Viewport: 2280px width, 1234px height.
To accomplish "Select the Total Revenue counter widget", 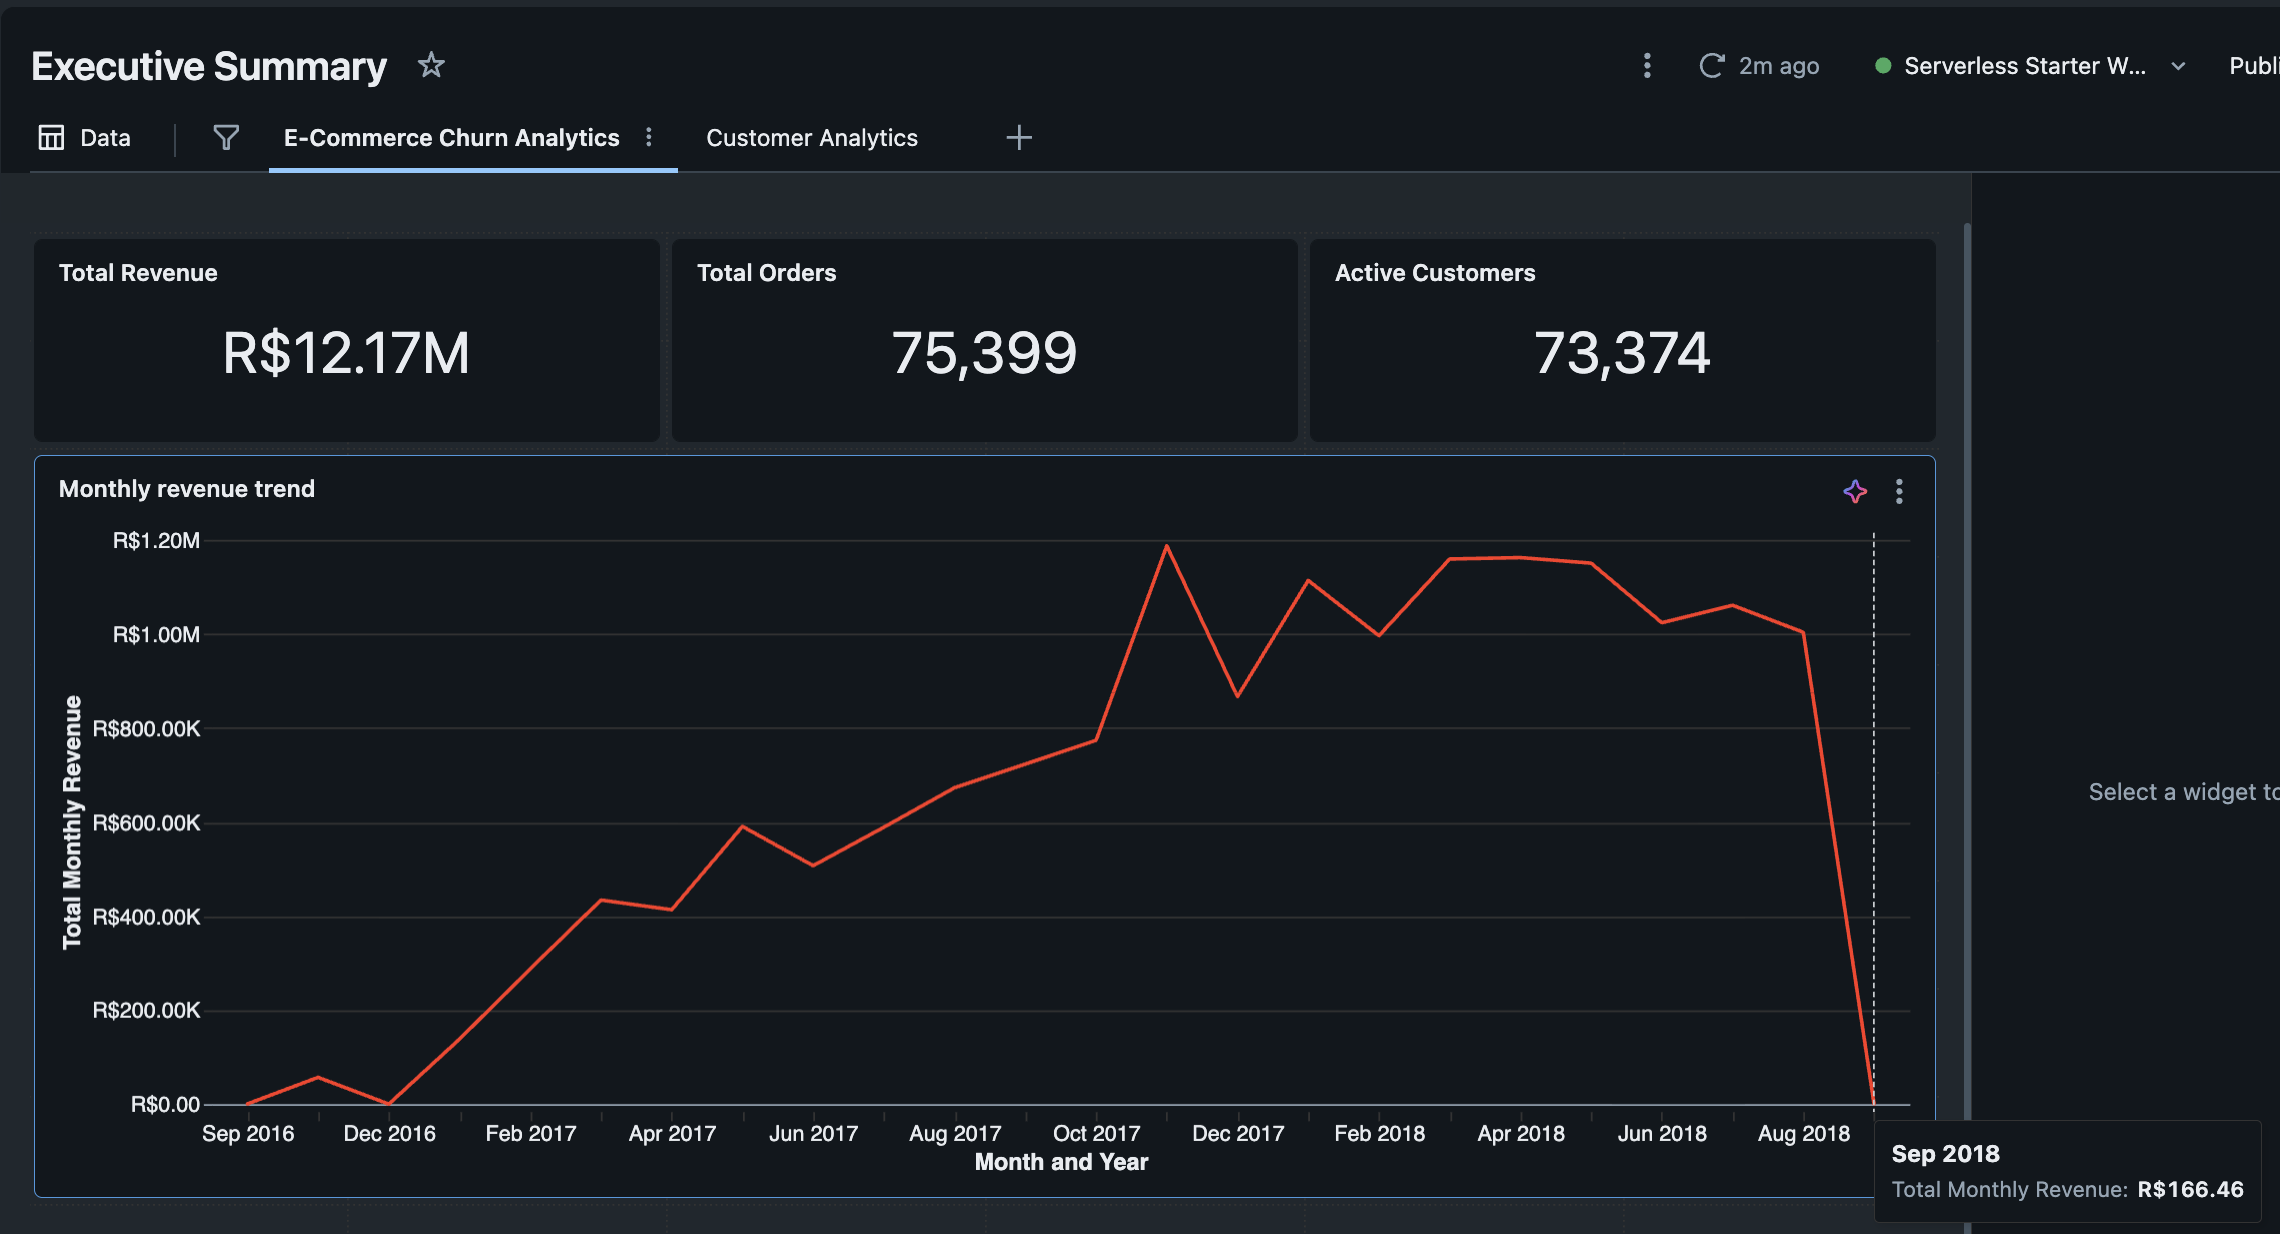I will click(346, 340).
